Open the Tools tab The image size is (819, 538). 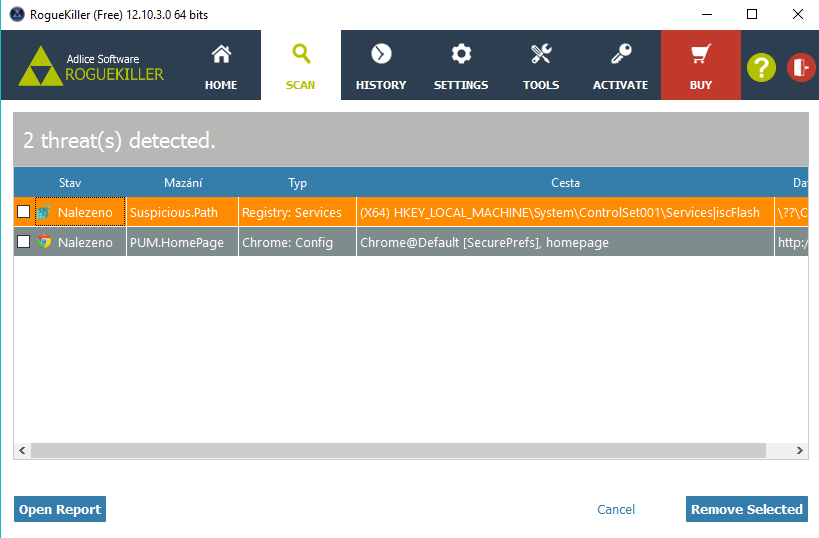click(x=541, y=65)
